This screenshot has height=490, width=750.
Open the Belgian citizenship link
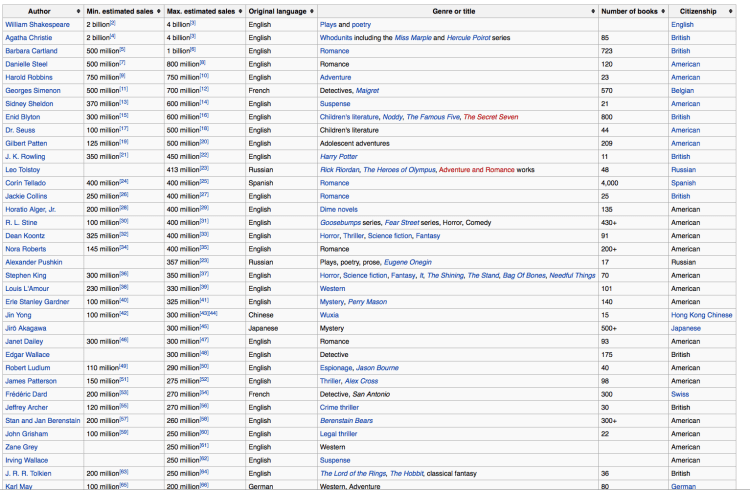[x=683, y=90]
